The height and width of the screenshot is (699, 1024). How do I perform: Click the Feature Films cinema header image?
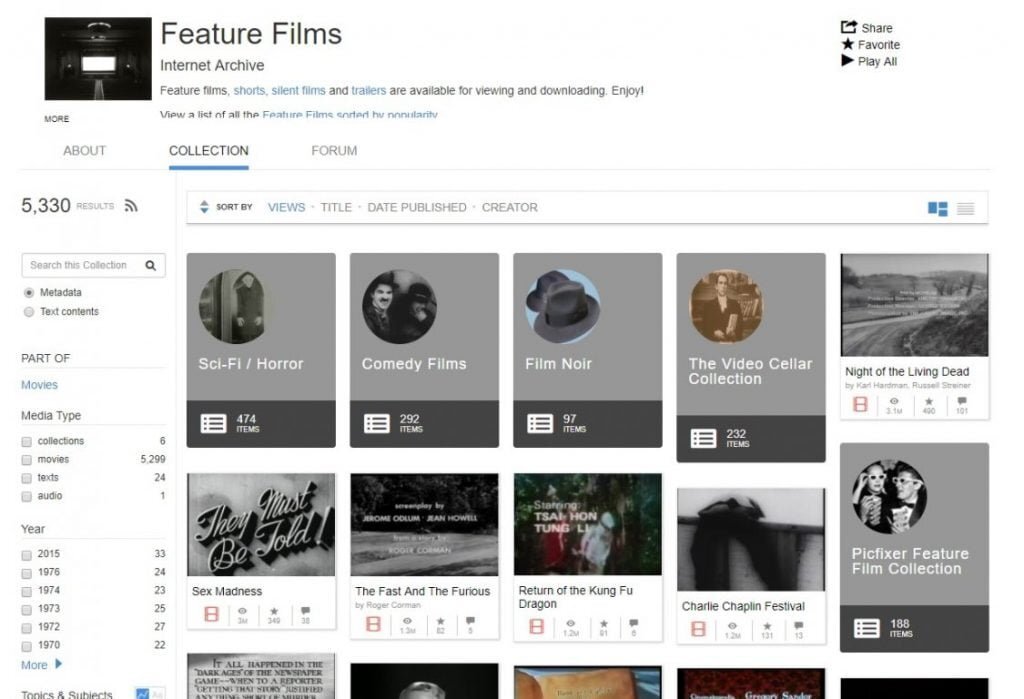click(98, 59)
